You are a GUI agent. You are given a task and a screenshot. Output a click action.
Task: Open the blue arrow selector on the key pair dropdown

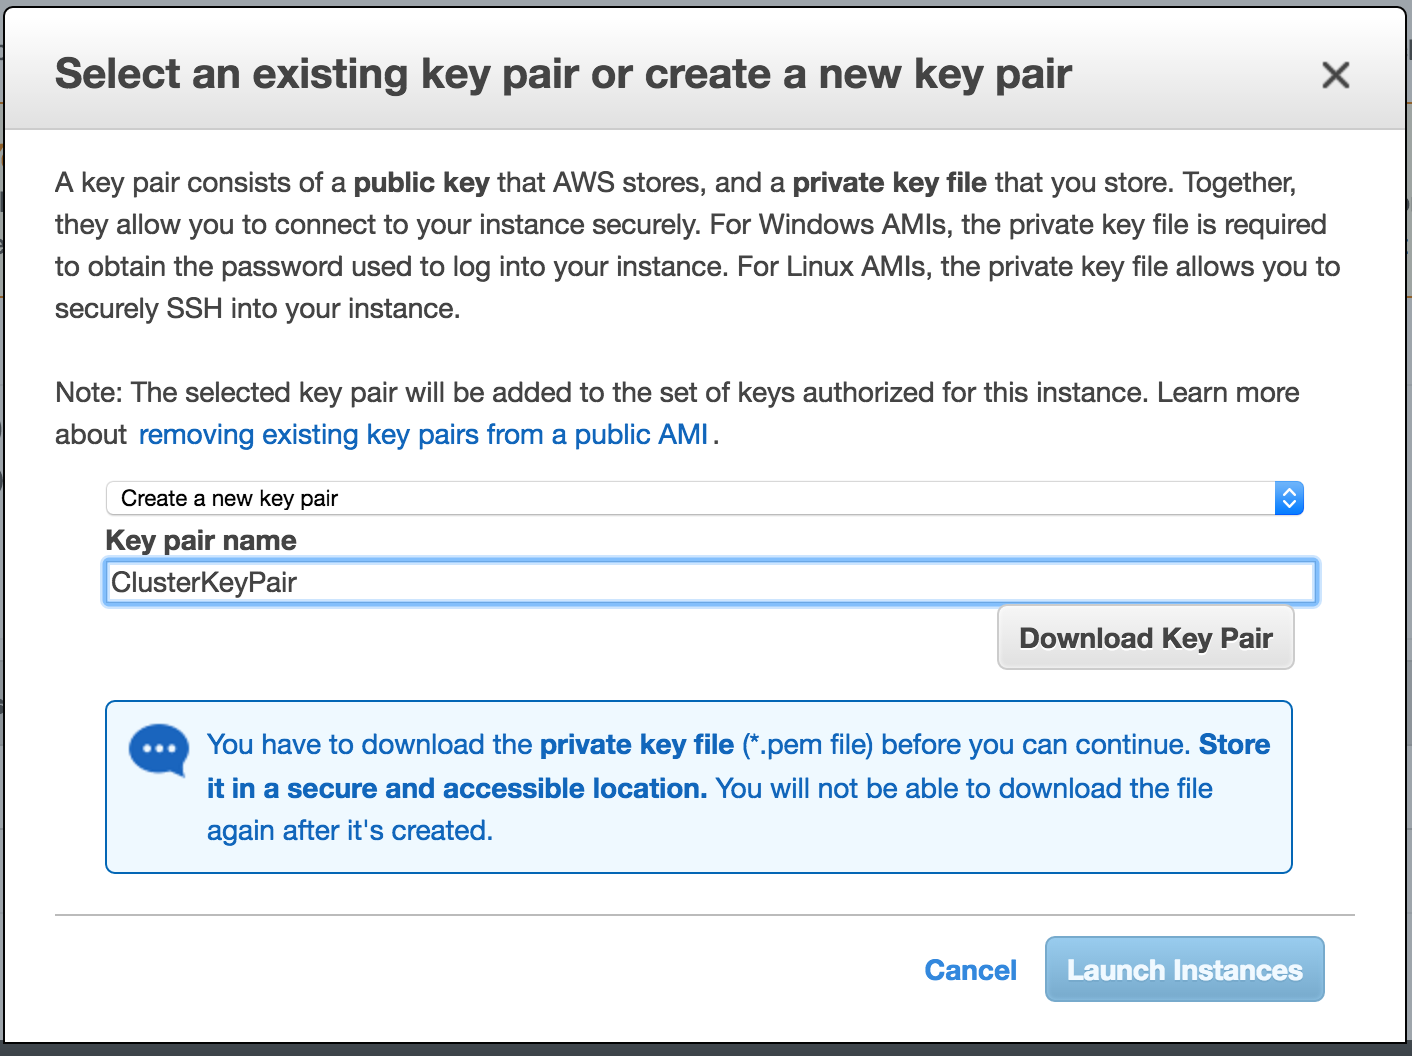tap(1289, 498)
